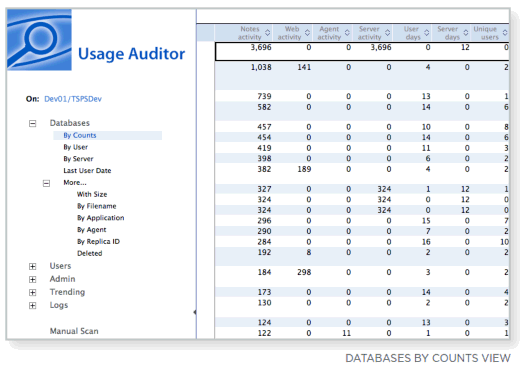The height and width of the screenshot is (373, 523).
Task: Open the By Application view
Action: coord(101,218)
